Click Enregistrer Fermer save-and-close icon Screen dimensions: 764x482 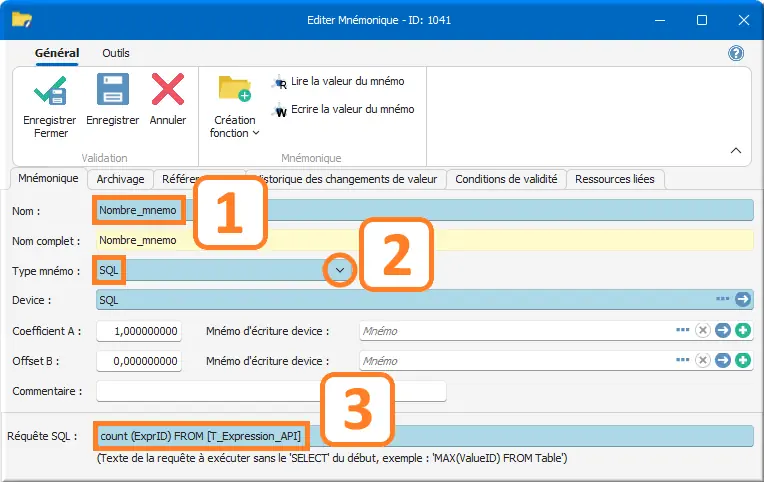click(50, 90)
